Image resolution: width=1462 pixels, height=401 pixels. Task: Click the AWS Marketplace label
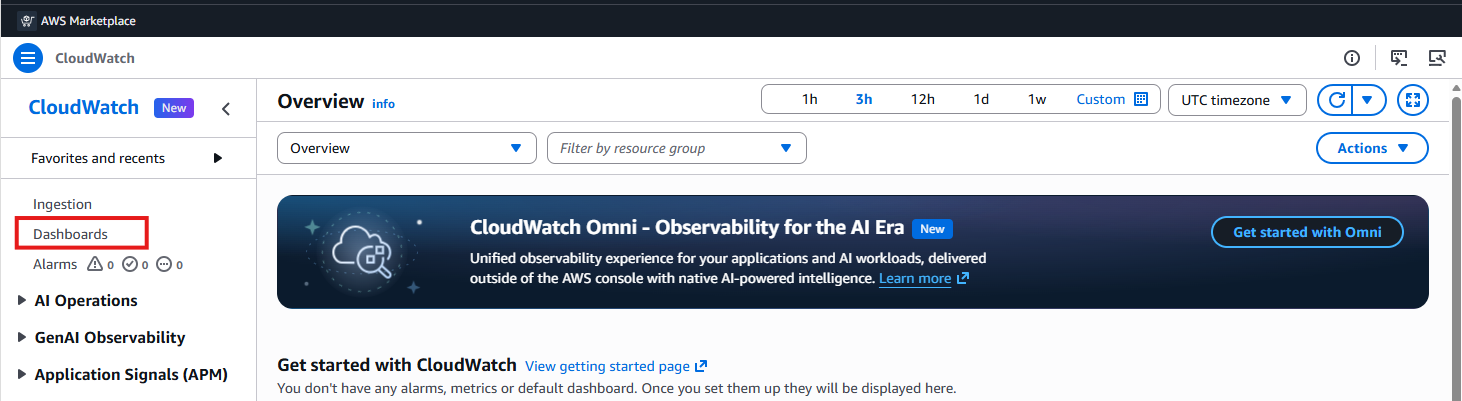(88, 20)
